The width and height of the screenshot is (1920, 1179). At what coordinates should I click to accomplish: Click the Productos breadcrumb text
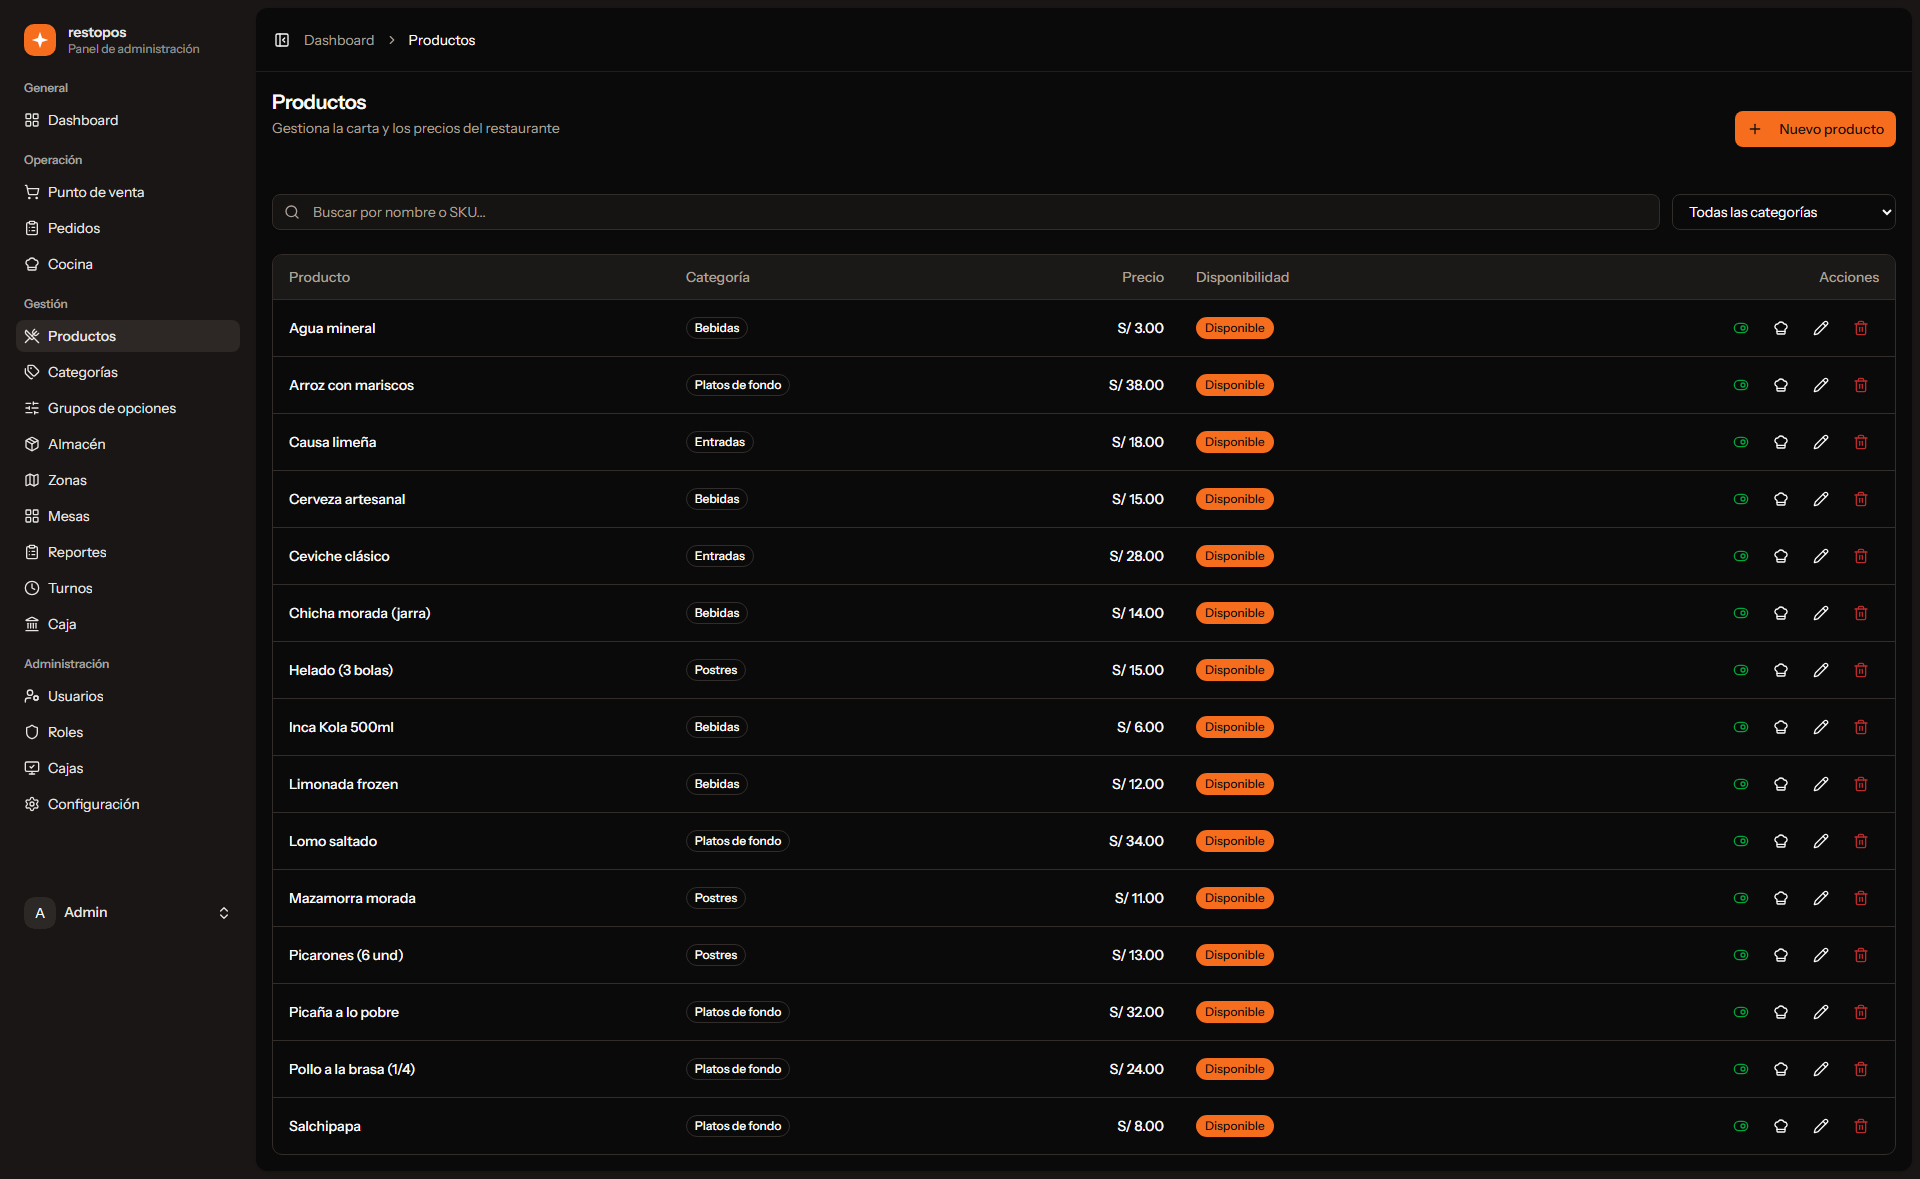coord(442,40)
